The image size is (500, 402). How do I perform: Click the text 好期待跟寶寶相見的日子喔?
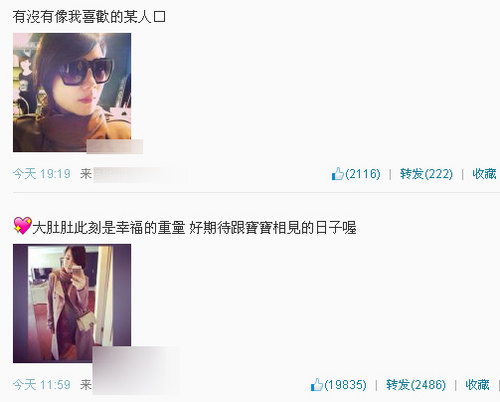click(273, 228)
